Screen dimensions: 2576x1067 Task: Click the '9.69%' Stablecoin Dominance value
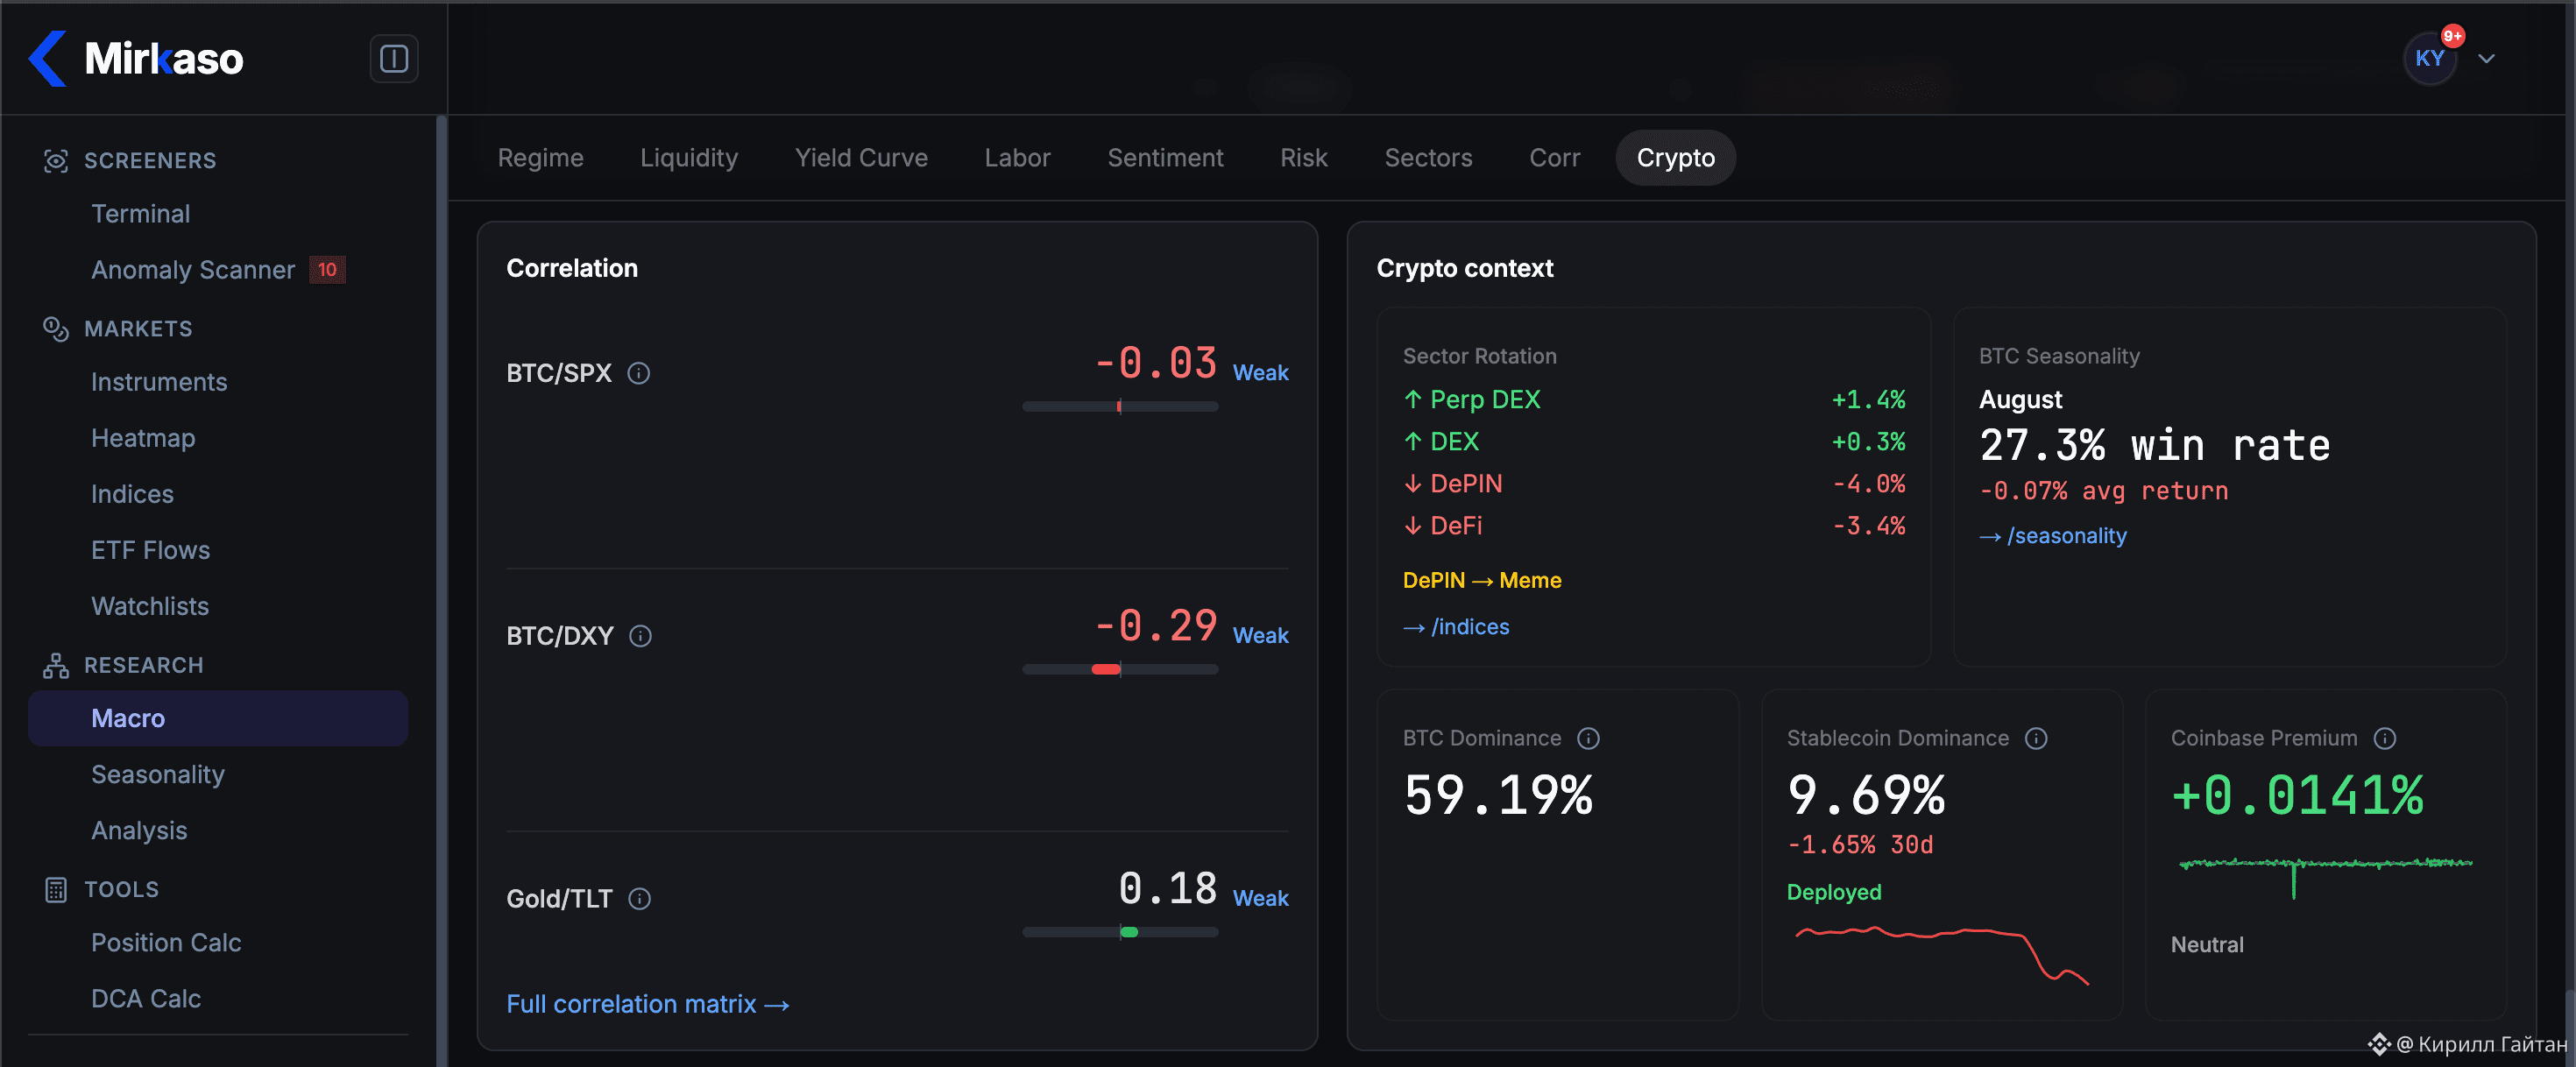tap(1866, 795)
